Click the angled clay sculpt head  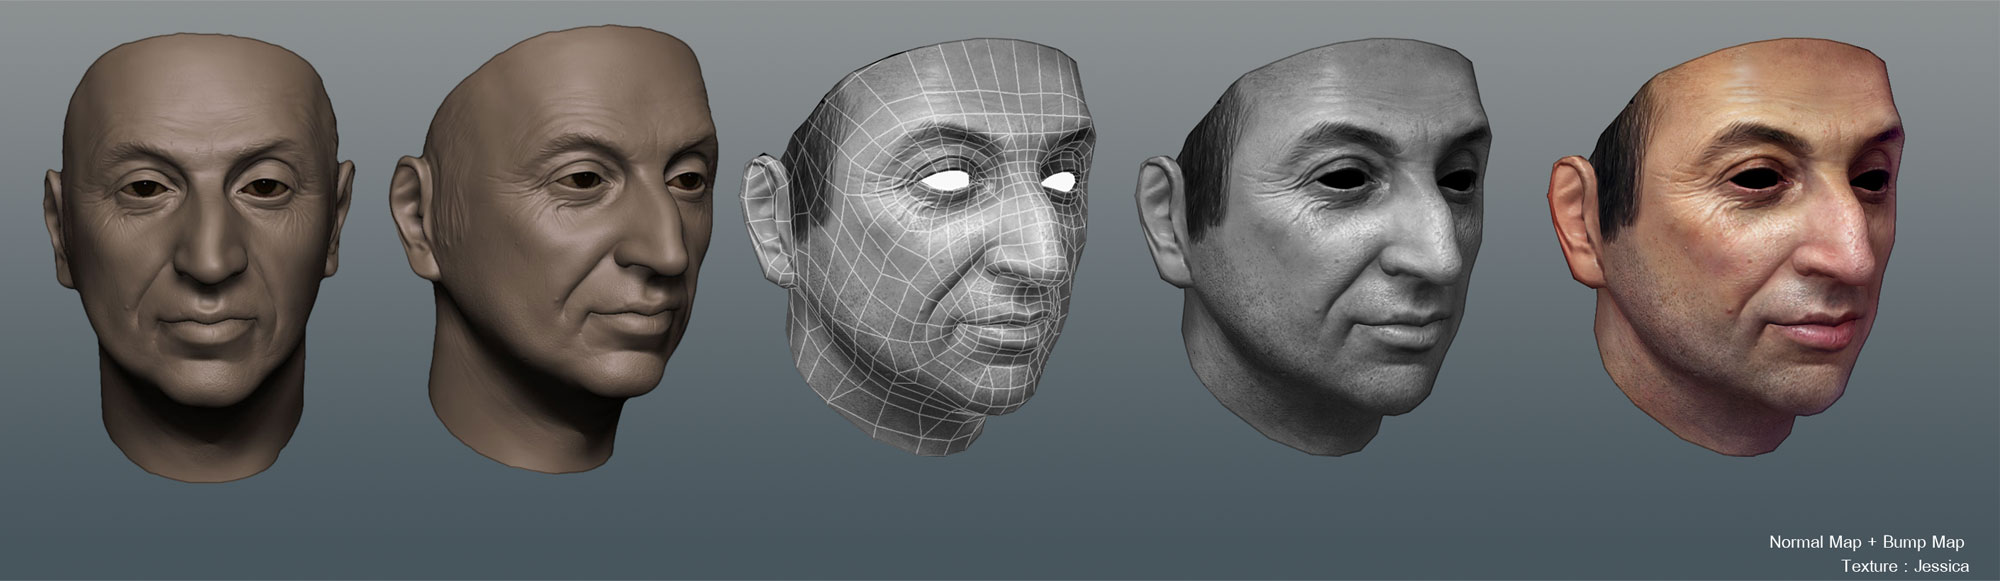pos(554,248)
